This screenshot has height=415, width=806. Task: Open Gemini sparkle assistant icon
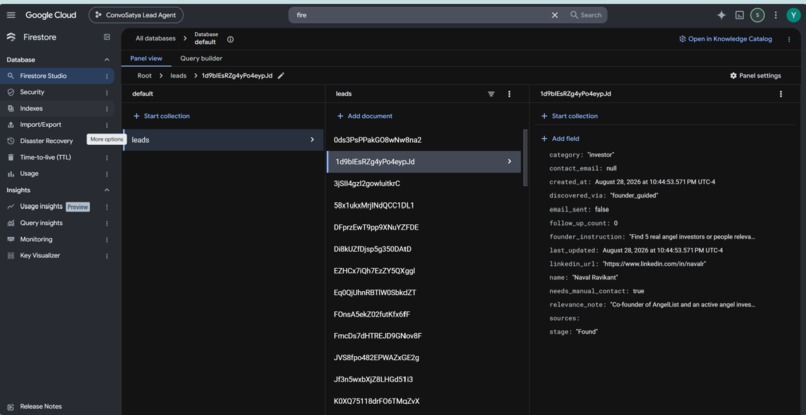tap(721, 15)
